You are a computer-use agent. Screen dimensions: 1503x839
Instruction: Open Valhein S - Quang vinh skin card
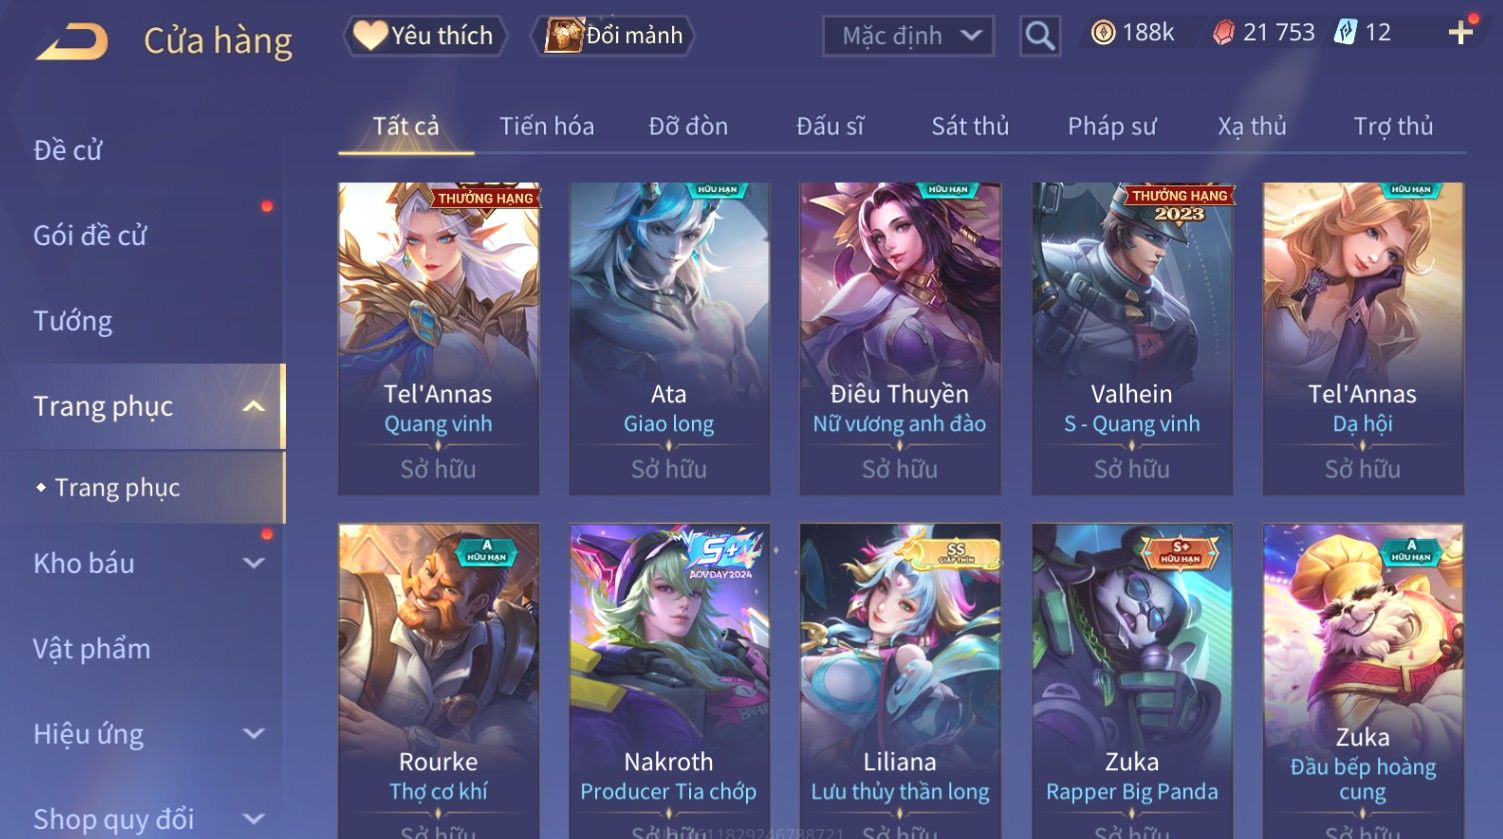pos(1132,338)
